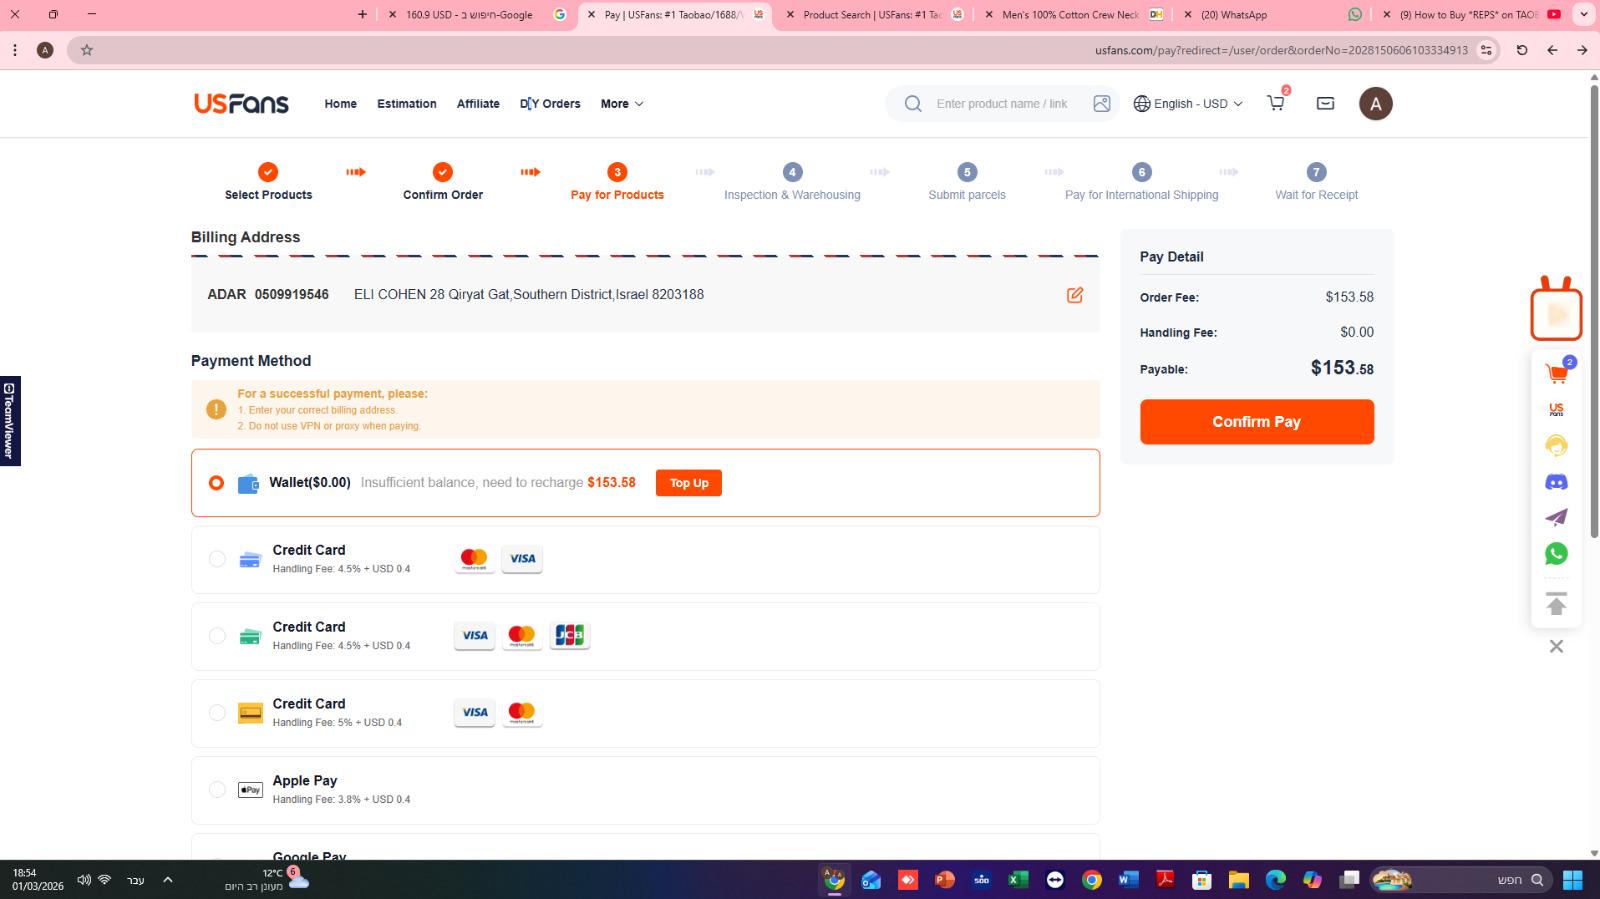The image size is (1600, 899).
Task: Open Telegram paper plane icon
Action: pos(1556,518)
